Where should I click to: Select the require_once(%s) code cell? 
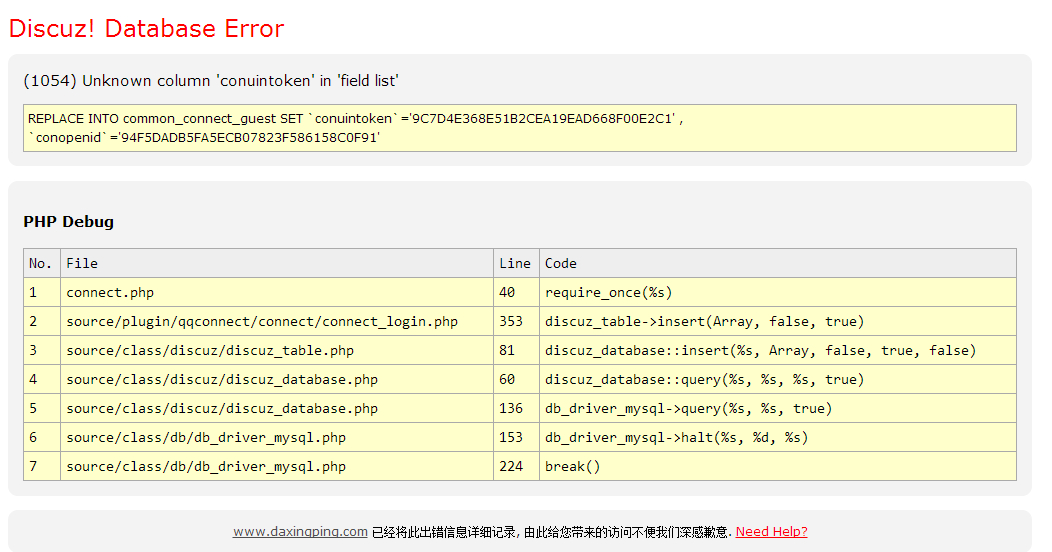point(778,292)
